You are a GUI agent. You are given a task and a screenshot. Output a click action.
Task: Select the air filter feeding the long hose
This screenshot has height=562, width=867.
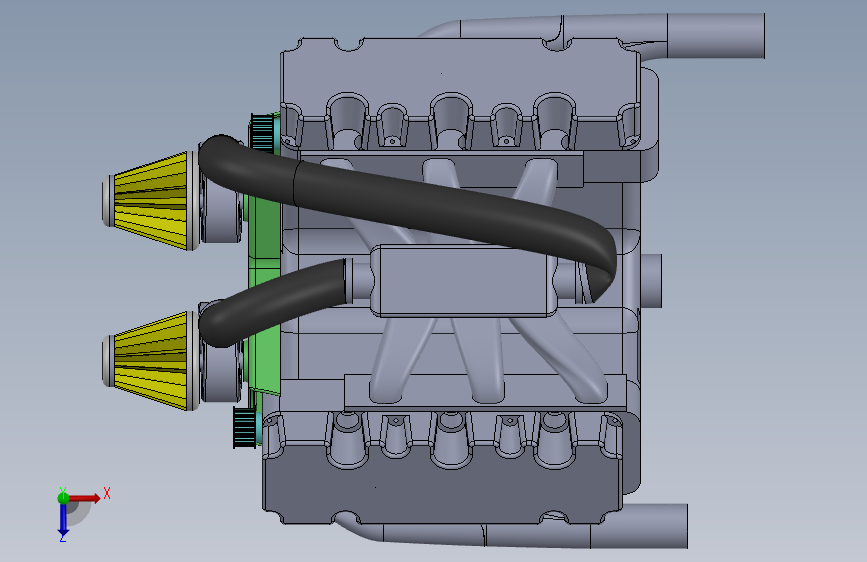(x=151, y=201)
